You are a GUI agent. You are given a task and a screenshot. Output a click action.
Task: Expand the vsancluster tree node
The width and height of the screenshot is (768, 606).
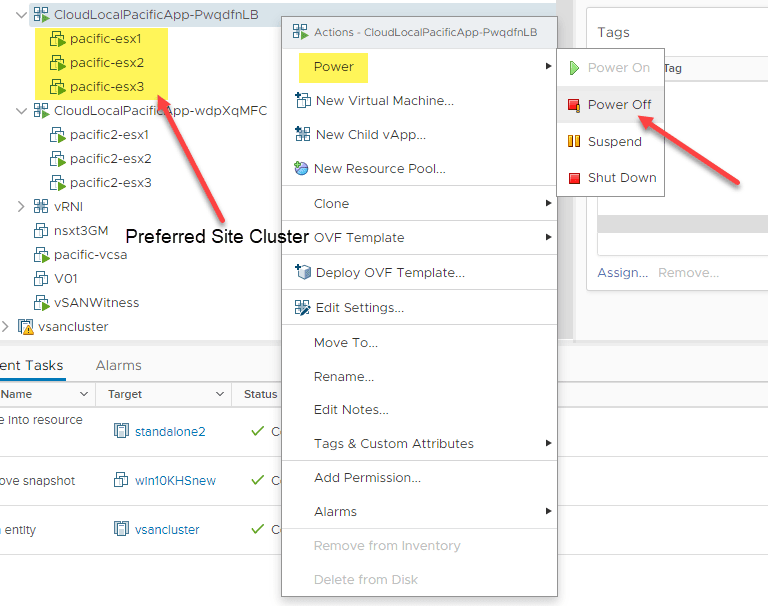tap(6, 326)
